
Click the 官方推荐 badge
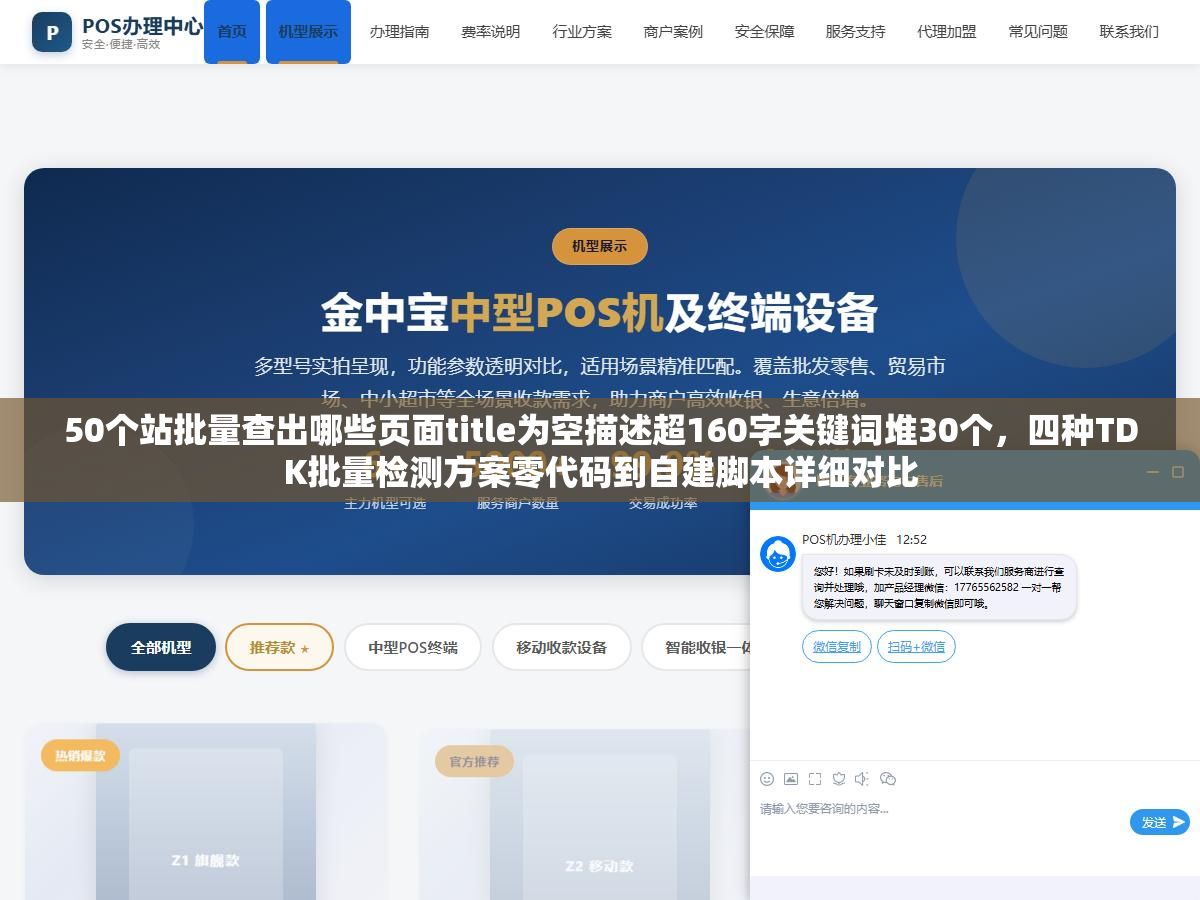[x=474, y=761]
